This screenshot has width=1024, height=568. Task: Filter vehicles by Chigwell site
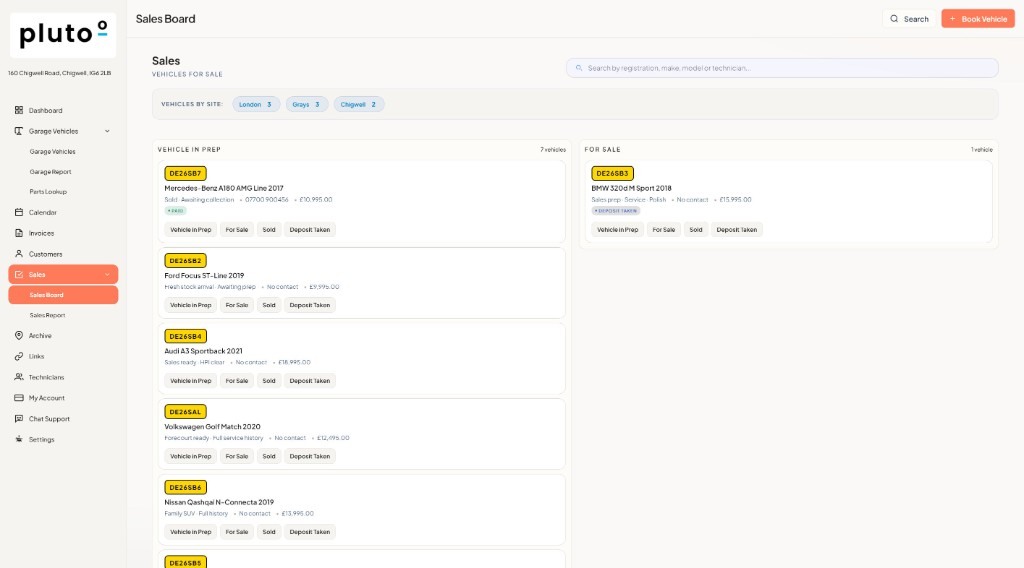click(x=359, y=104)
